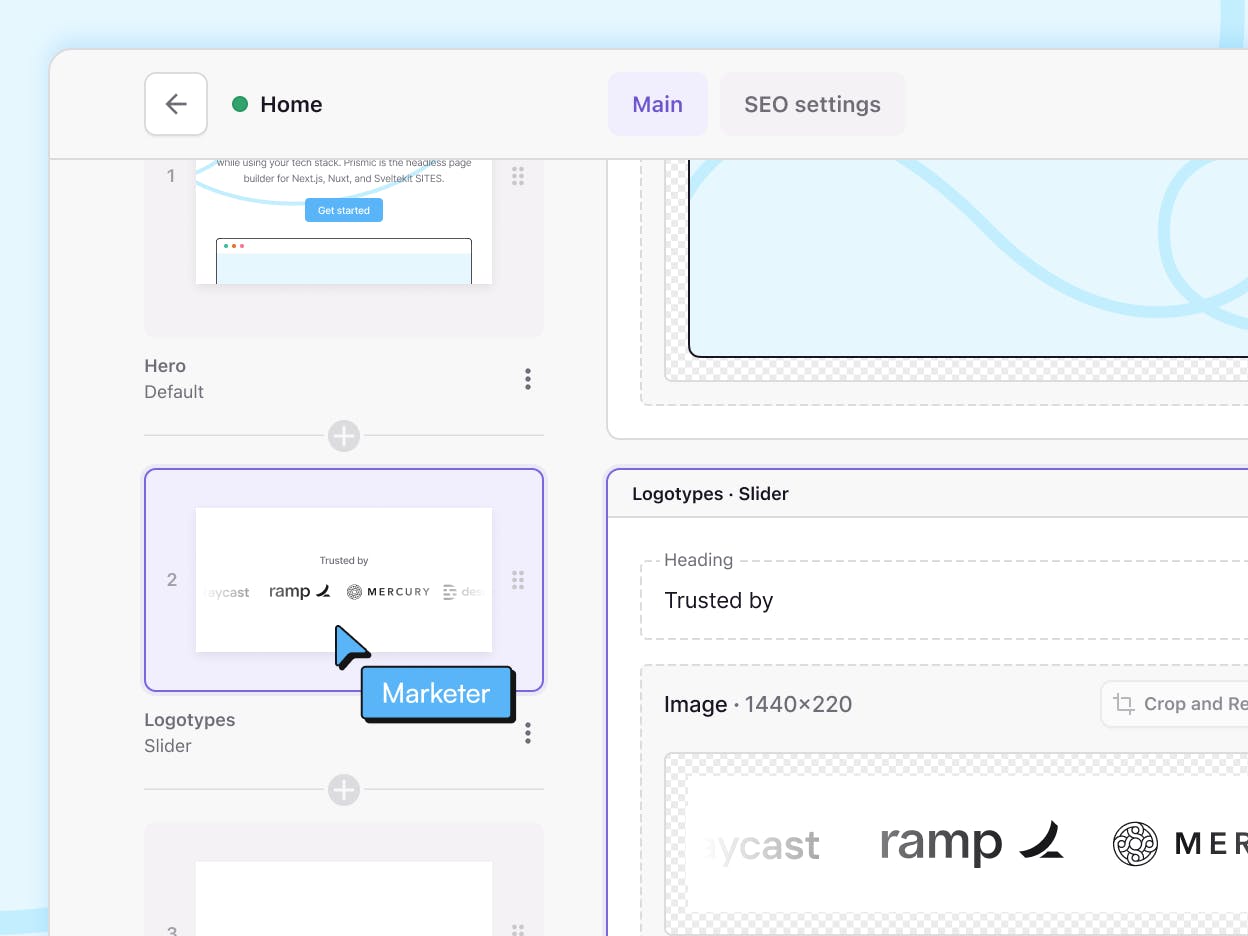This screenshot has height=936, width=1248.
Task: Click the logos image preview
Action: 956,844
